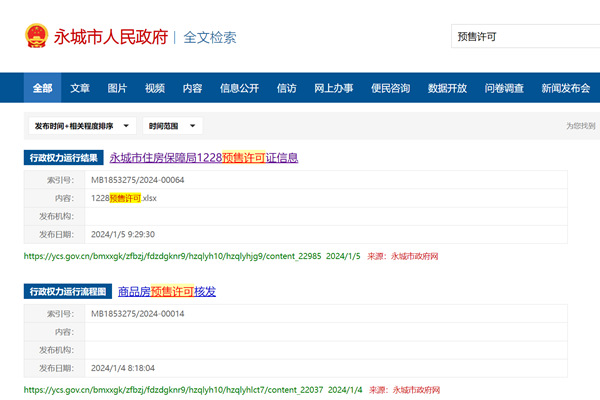
Task: Open result 永城市住房保障局1228预售许可证信息
Action: (x=204, y=158)
